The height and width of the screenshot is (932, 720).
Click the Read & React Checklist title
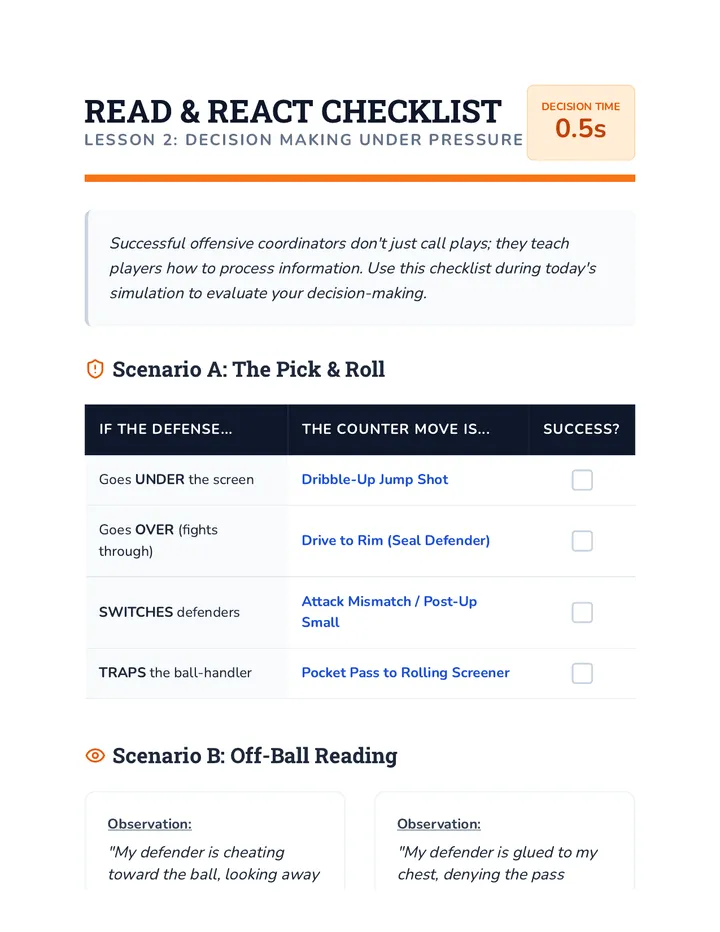point(293,112)
